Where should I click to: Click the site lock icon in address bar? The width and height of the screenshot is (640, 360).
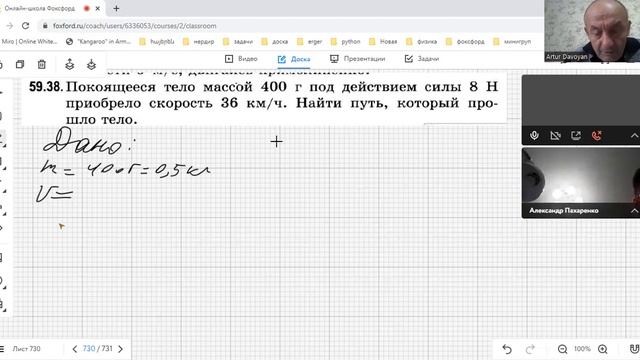point(45,26)
